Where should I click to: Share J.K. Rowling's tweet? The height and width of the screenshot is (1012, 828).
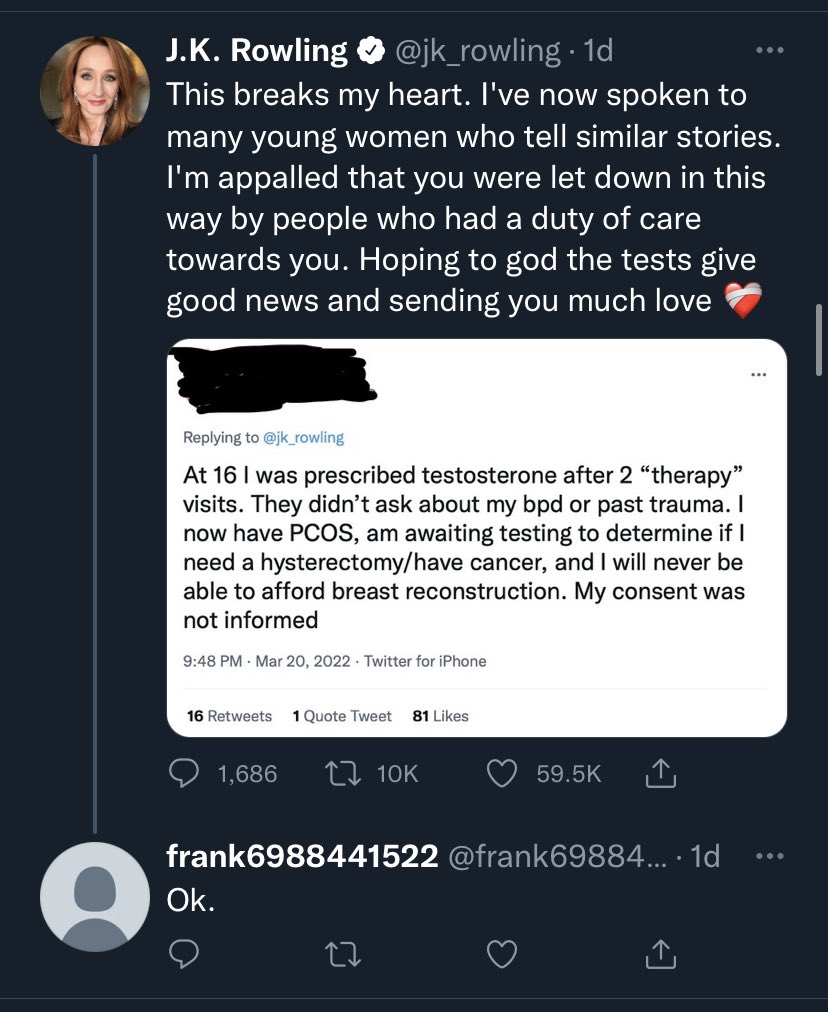[x=661, y=773]
